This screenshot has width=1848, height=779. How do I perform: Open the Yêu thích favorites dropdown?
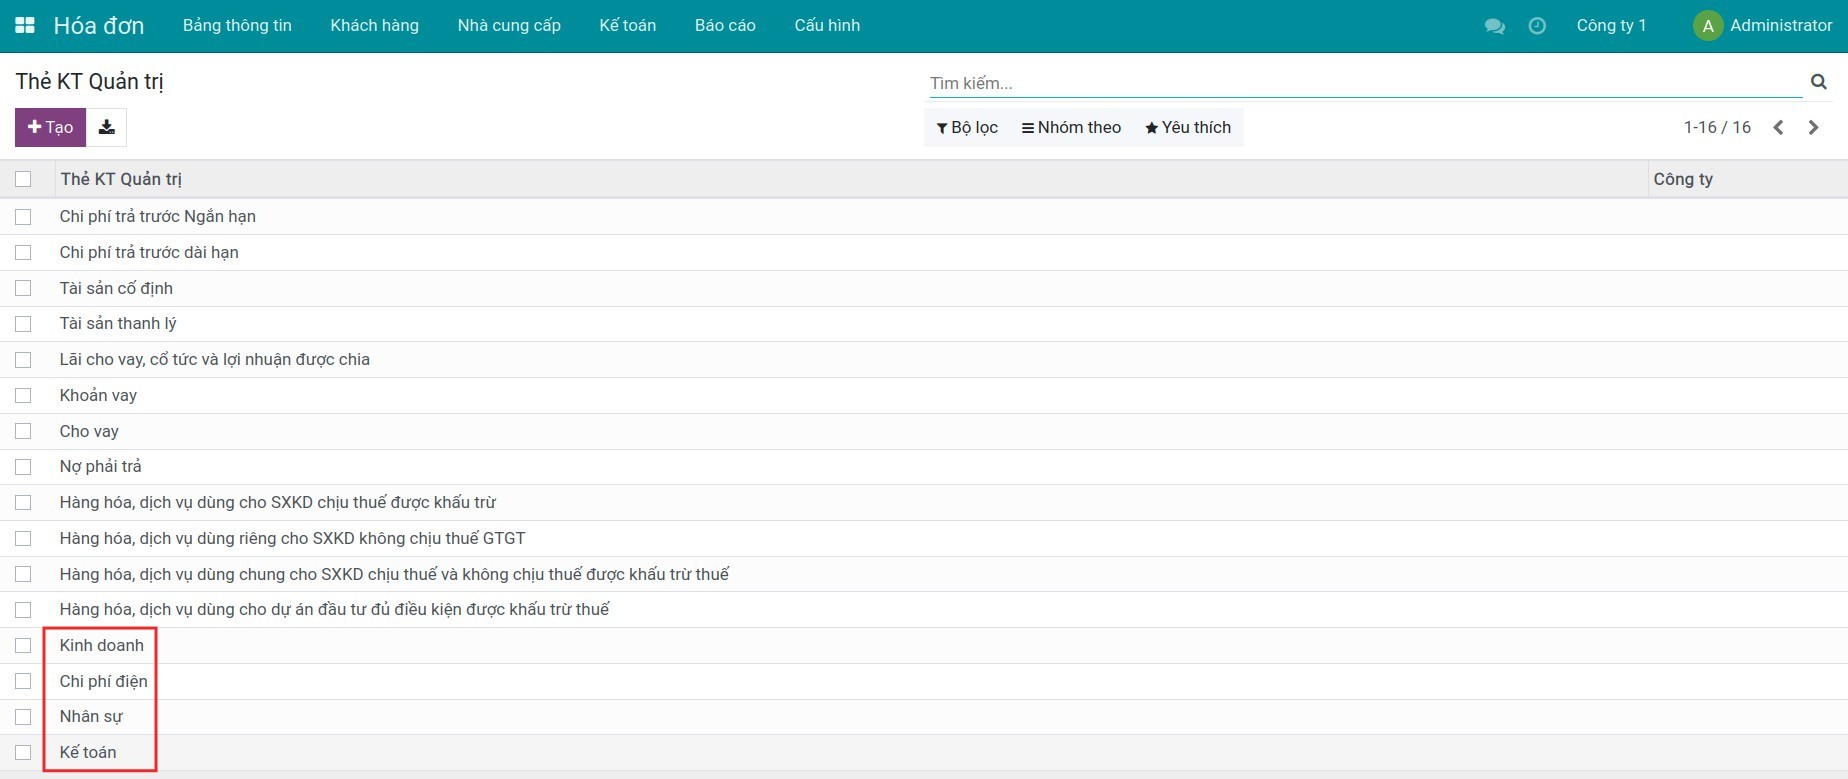[x=1188, y=127]
